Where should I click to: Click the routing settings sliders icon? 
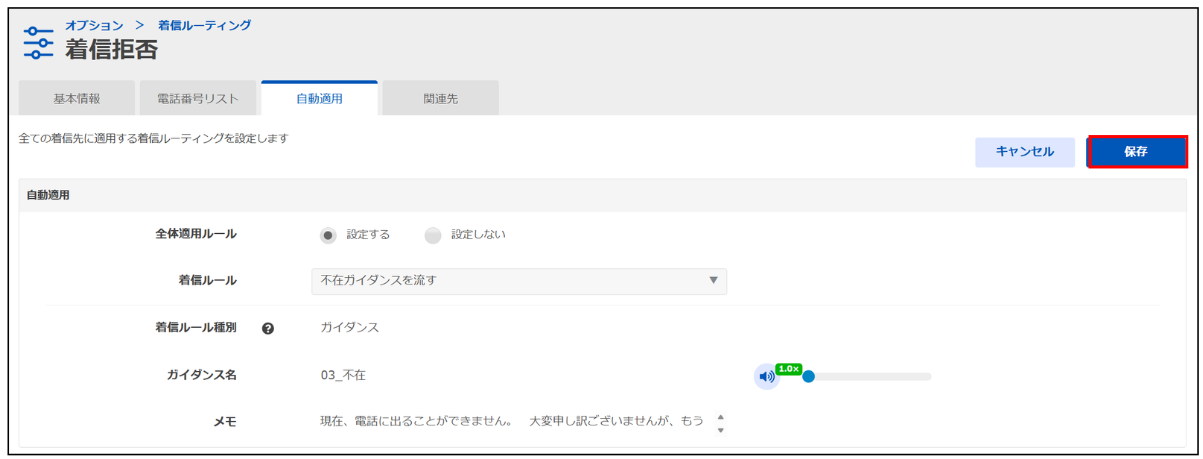[38, 43]
